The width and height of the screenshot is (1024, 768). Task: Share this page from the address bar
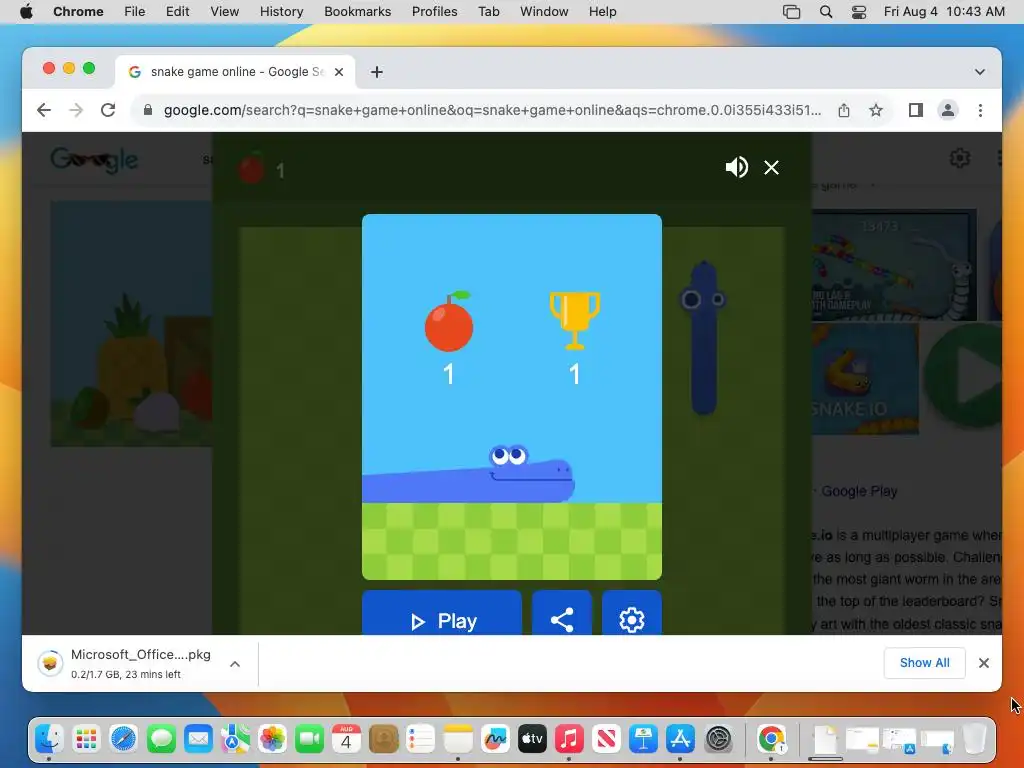[x=844, y=110]
